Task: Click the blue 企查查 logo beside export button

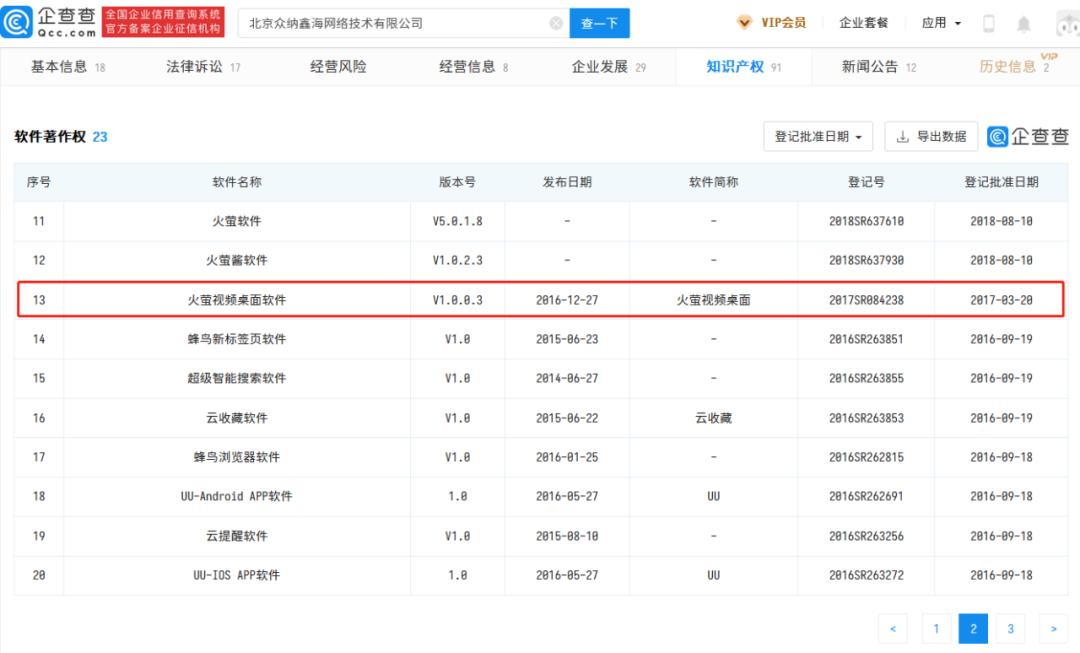Action: [1027, 137]
